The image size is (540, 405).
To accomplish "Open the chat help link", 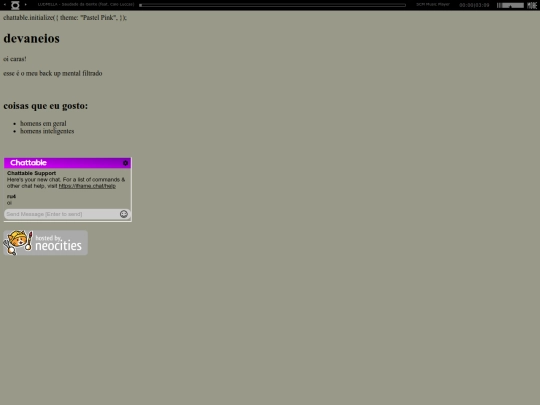I will pyautogui.click(x=87, y=186).
